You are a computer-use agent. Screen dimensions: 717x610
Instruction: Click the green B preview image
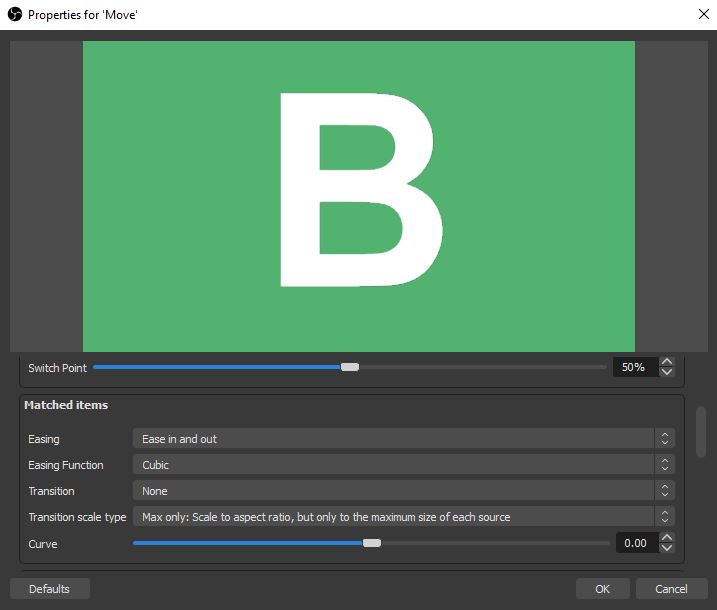point(358,196)
